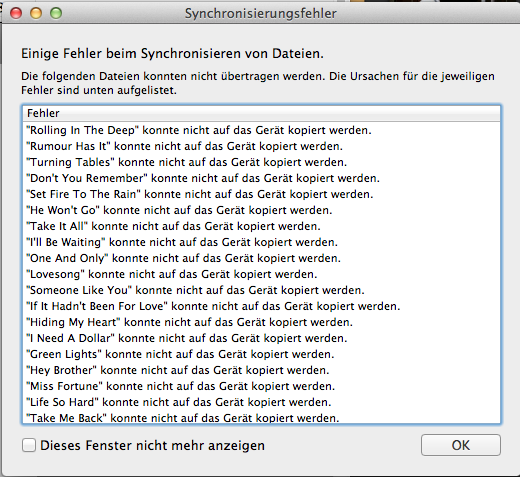This screenshot has width=520, height=477.
Task: Click the OK button
Action: tap(461, 445)
